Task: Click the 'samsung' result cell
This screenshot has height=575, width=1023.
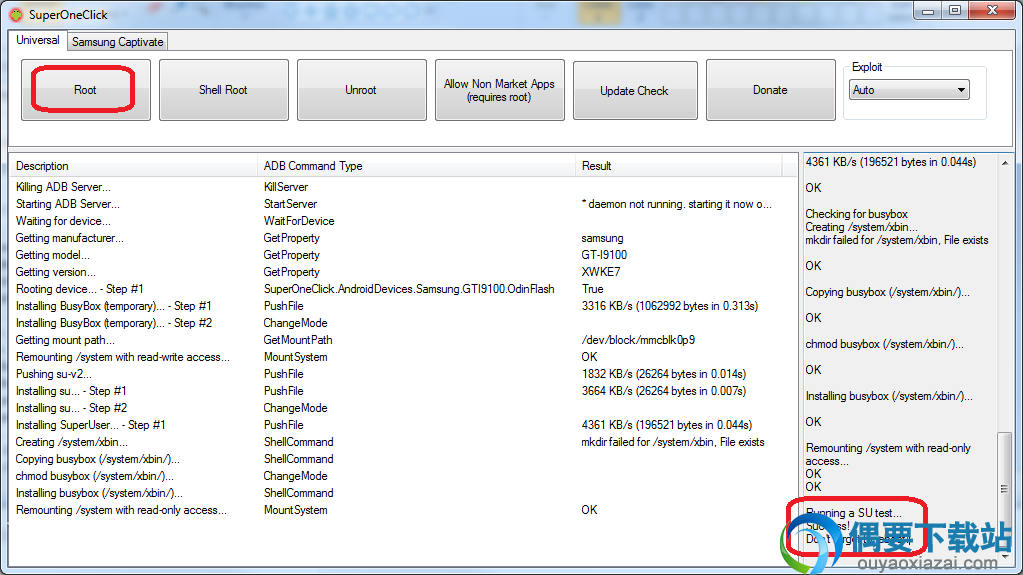Action: pos(602,238)
